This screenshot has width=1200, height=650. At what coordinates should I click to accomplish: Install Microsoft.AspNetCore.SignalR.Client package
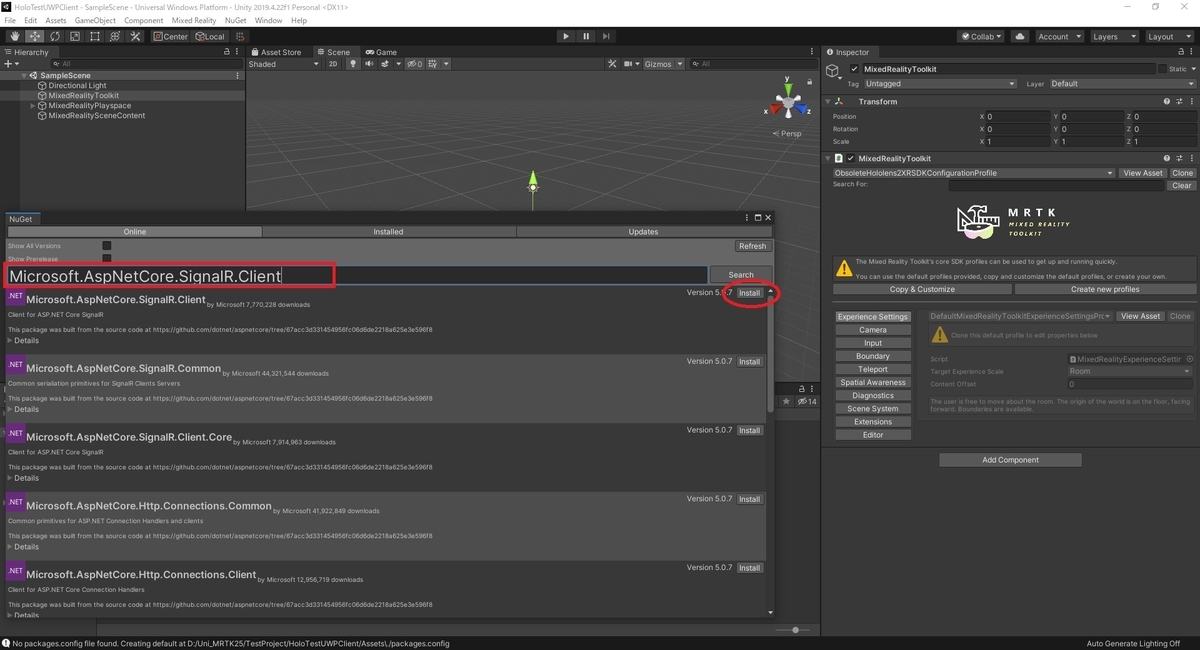(x=749, y=293)
